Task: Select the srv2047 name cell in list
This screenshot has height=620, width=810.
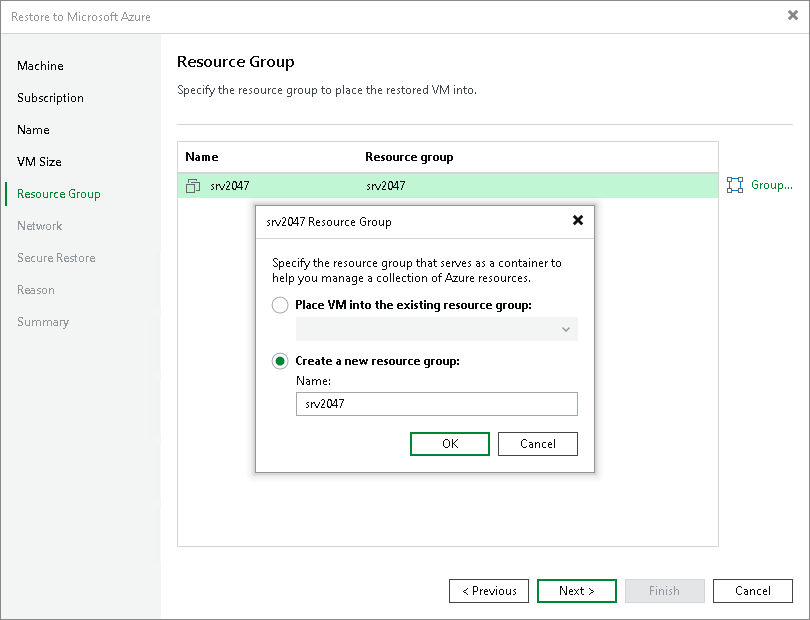Action: (x=229, y=185)
